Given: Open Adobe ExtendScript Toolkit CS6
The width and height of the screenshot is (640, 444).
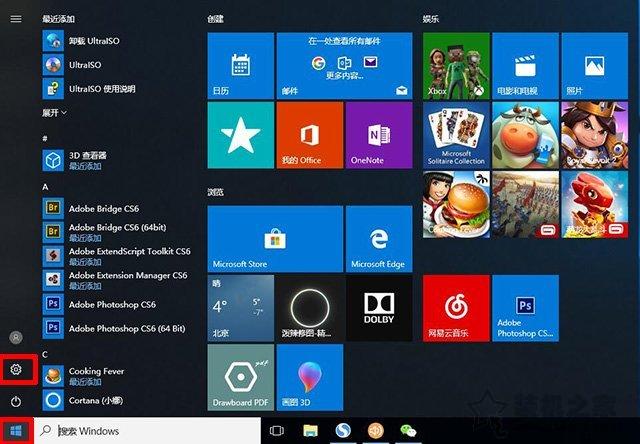Looking at the screenshot, I should click(x=116, y=256).
